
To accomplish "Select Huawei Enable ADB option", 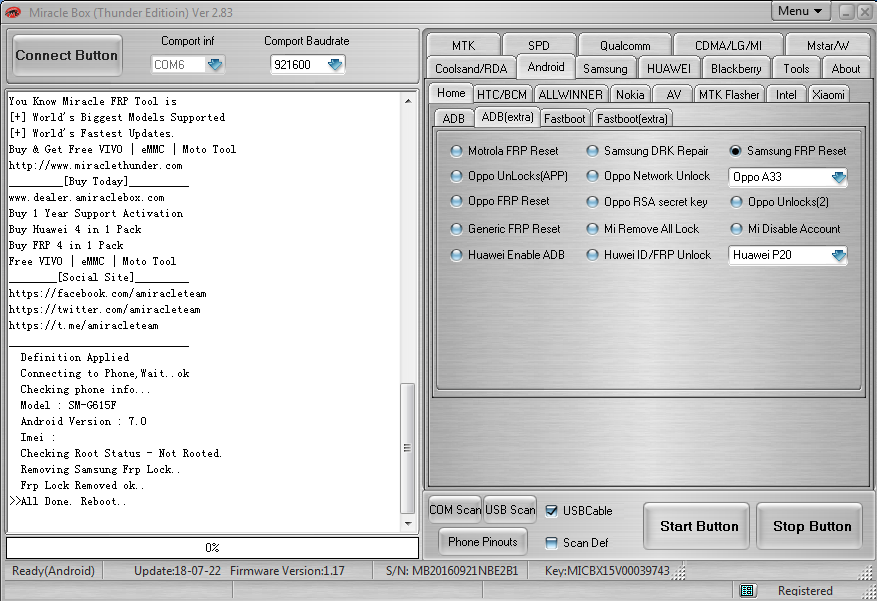I will [507, 255].
